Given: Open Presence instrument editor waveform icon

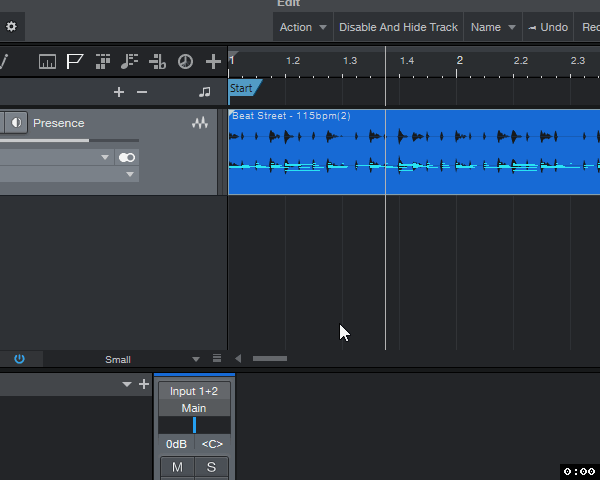Looking at the screenshot, I should (200, 123).
